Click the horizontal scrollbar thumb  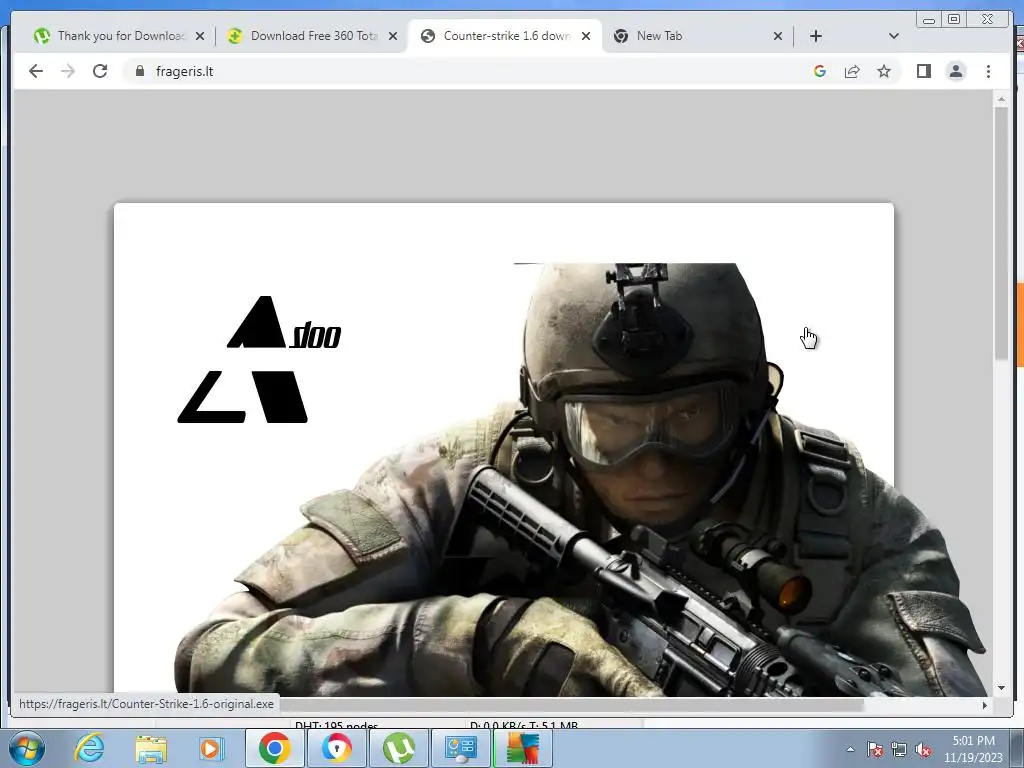pyautogui.click(x=571, y=705)
